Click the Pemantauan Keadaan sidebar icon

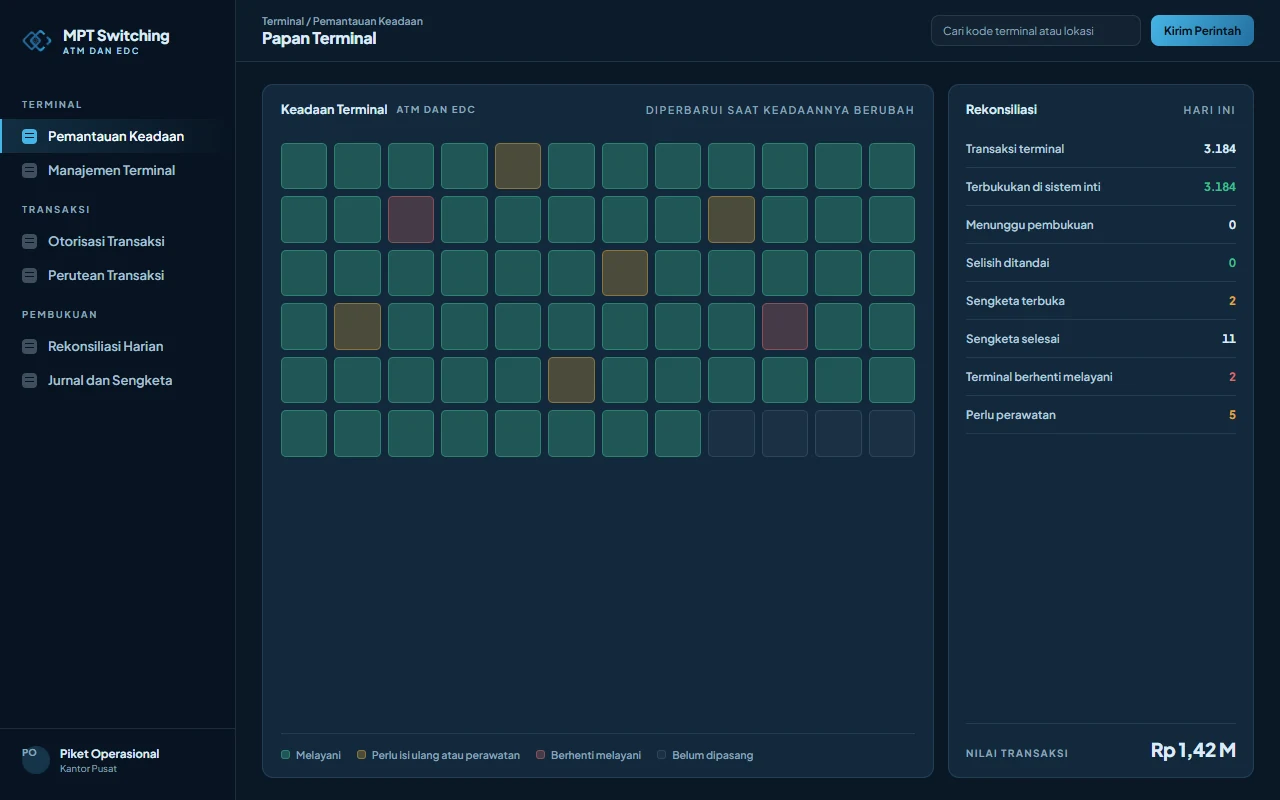(x=30, y=136)
